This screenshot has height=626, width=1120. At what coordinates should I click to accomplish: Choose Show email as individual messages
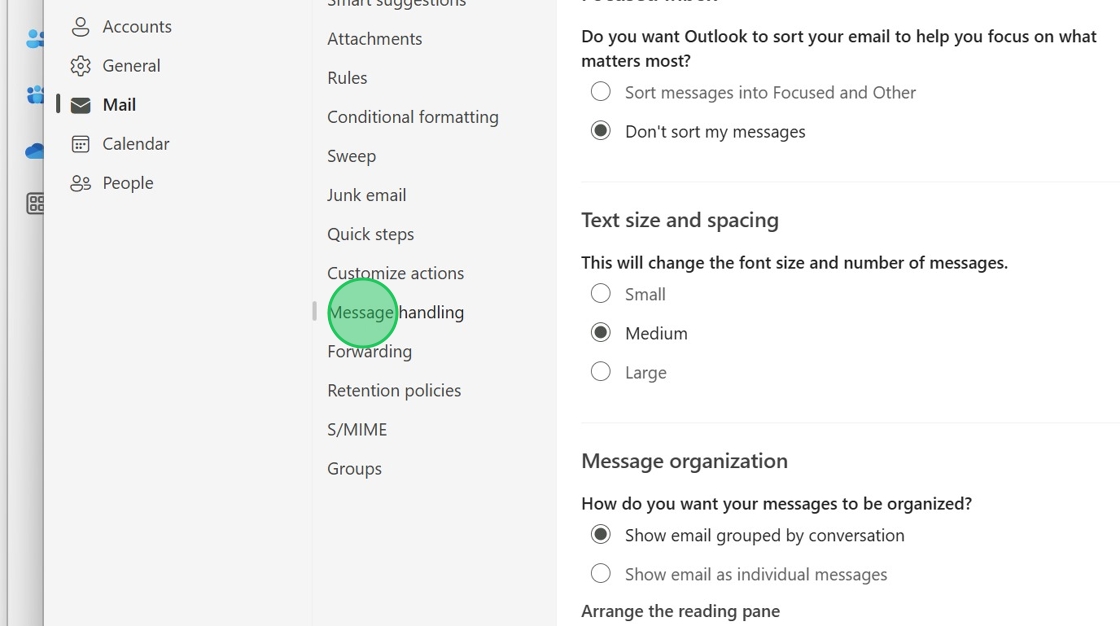click(600, 574)
